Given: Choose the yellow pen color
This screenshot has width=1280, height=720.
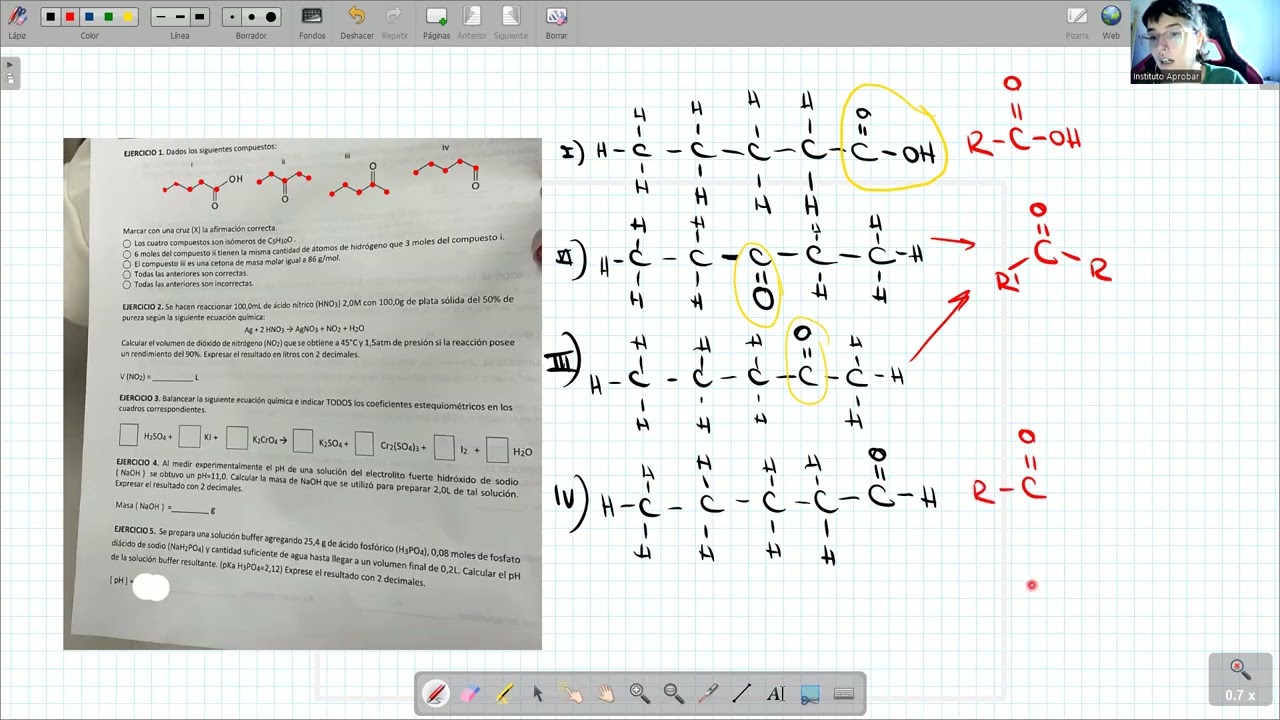Looking at the screenshot, I should (x=127, y=17).
